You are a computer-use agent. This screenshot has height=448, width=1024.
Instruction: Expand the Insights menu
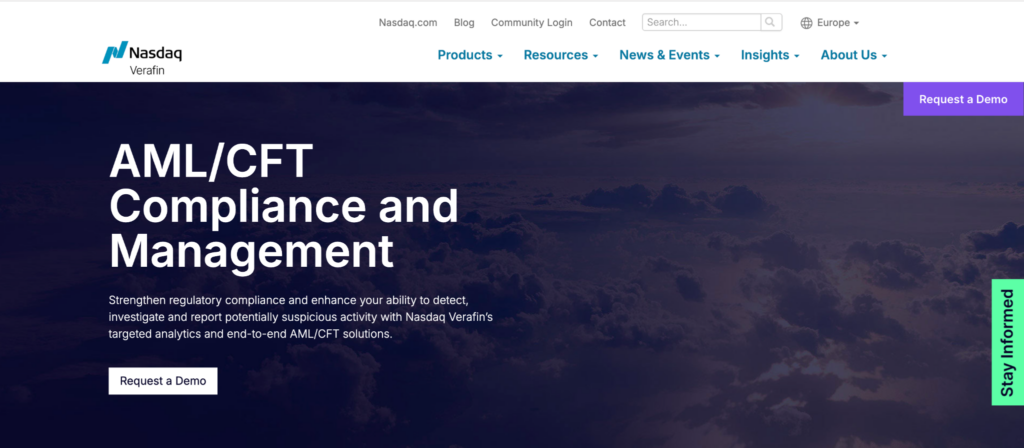(770, 56)
